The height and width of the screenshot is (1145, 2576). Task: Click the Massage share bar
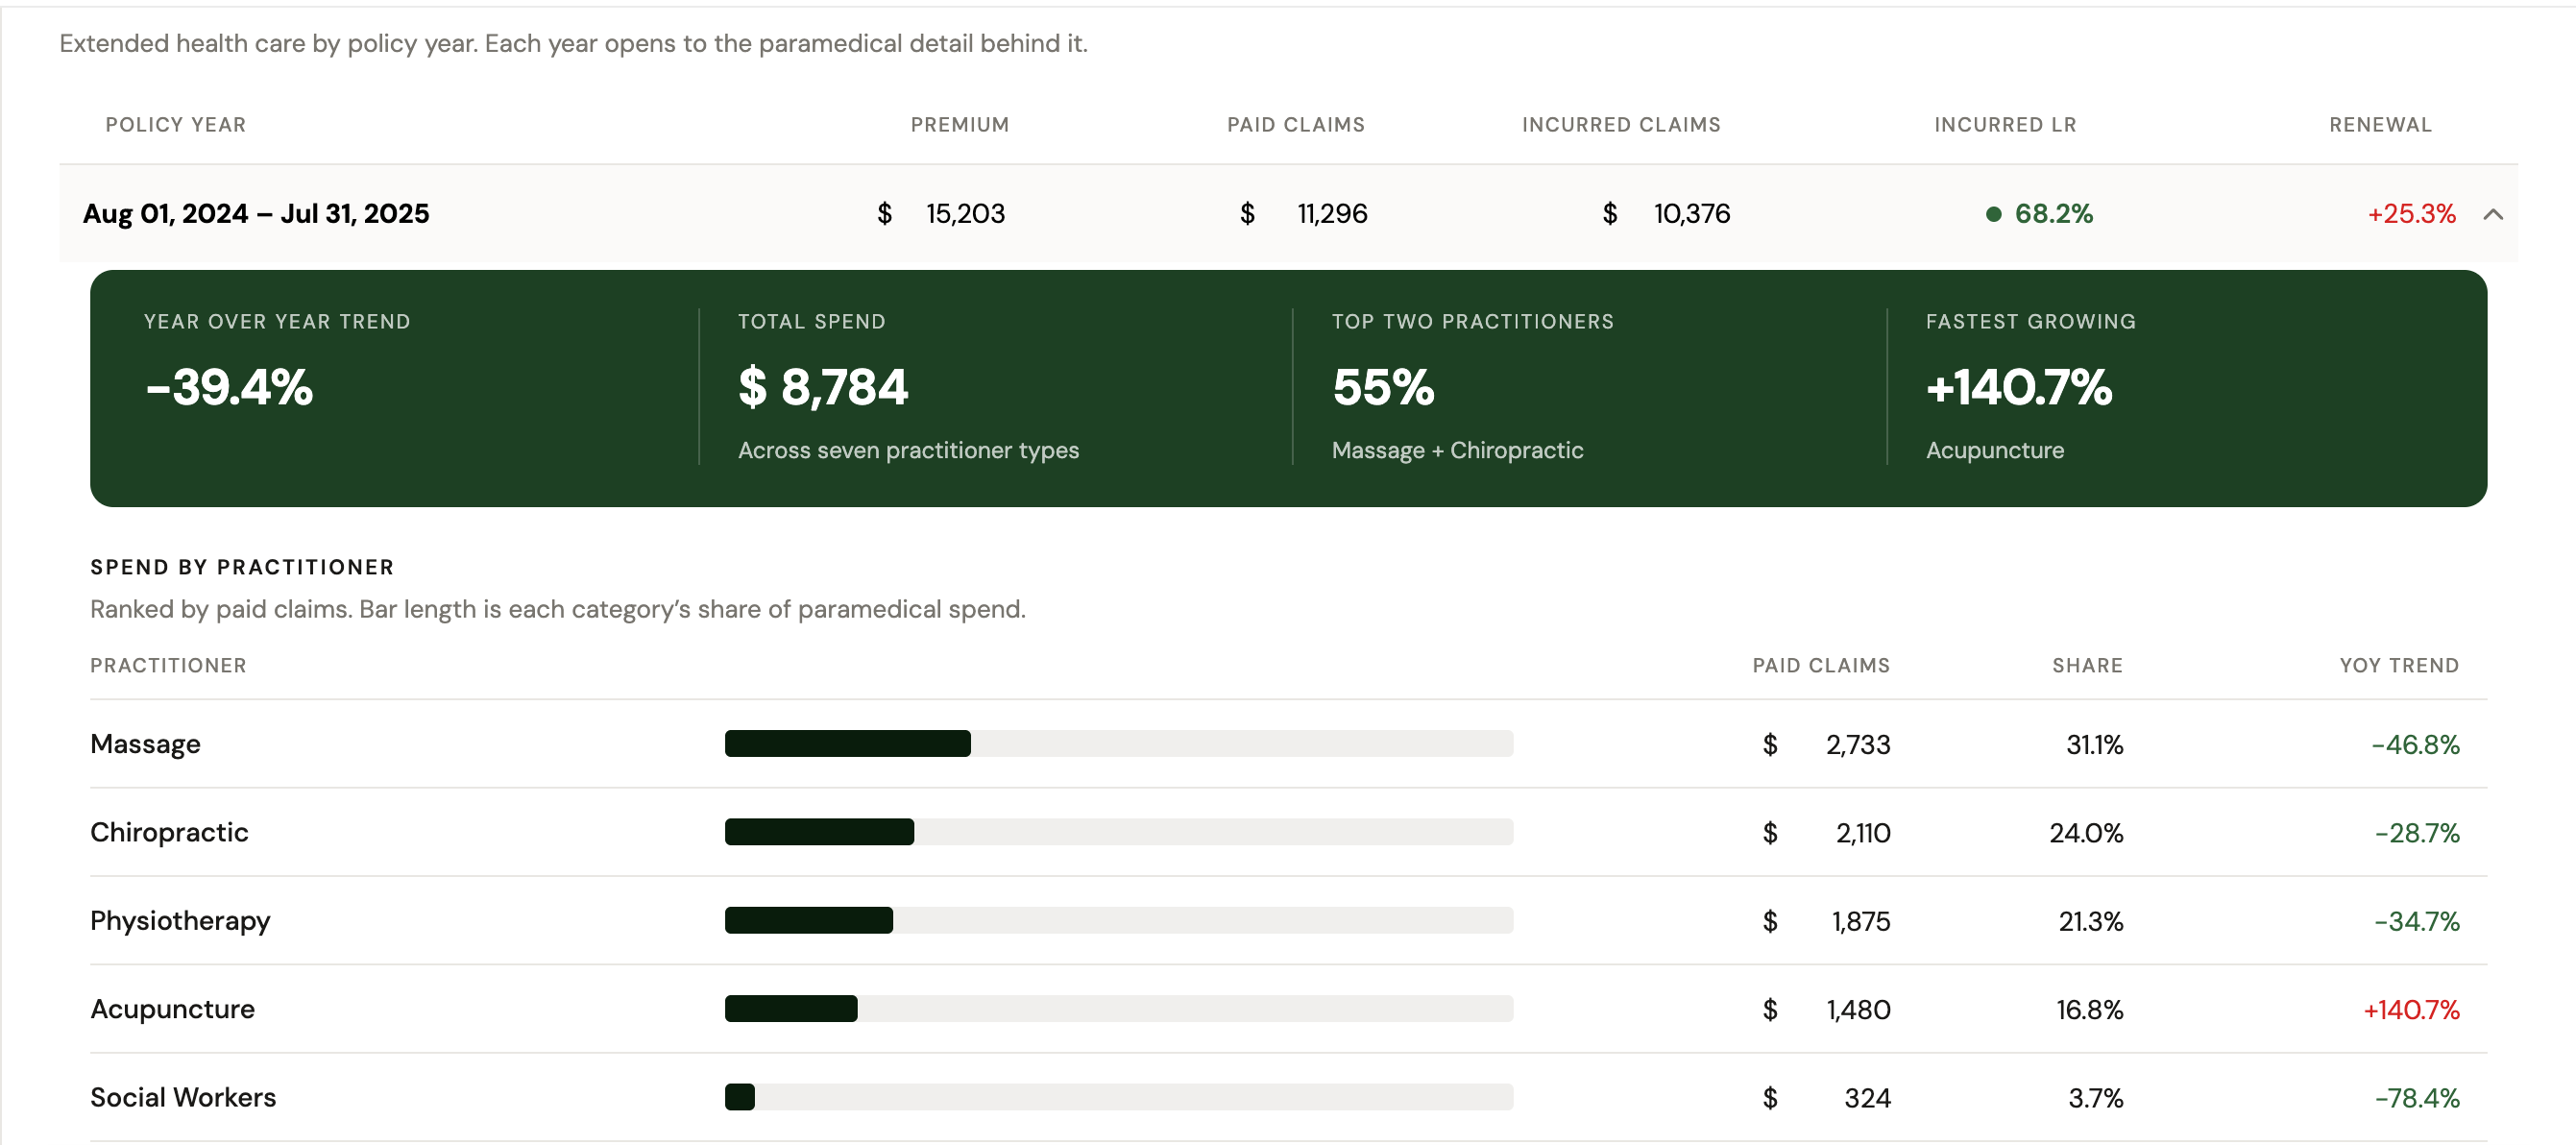coord(1119,744)
